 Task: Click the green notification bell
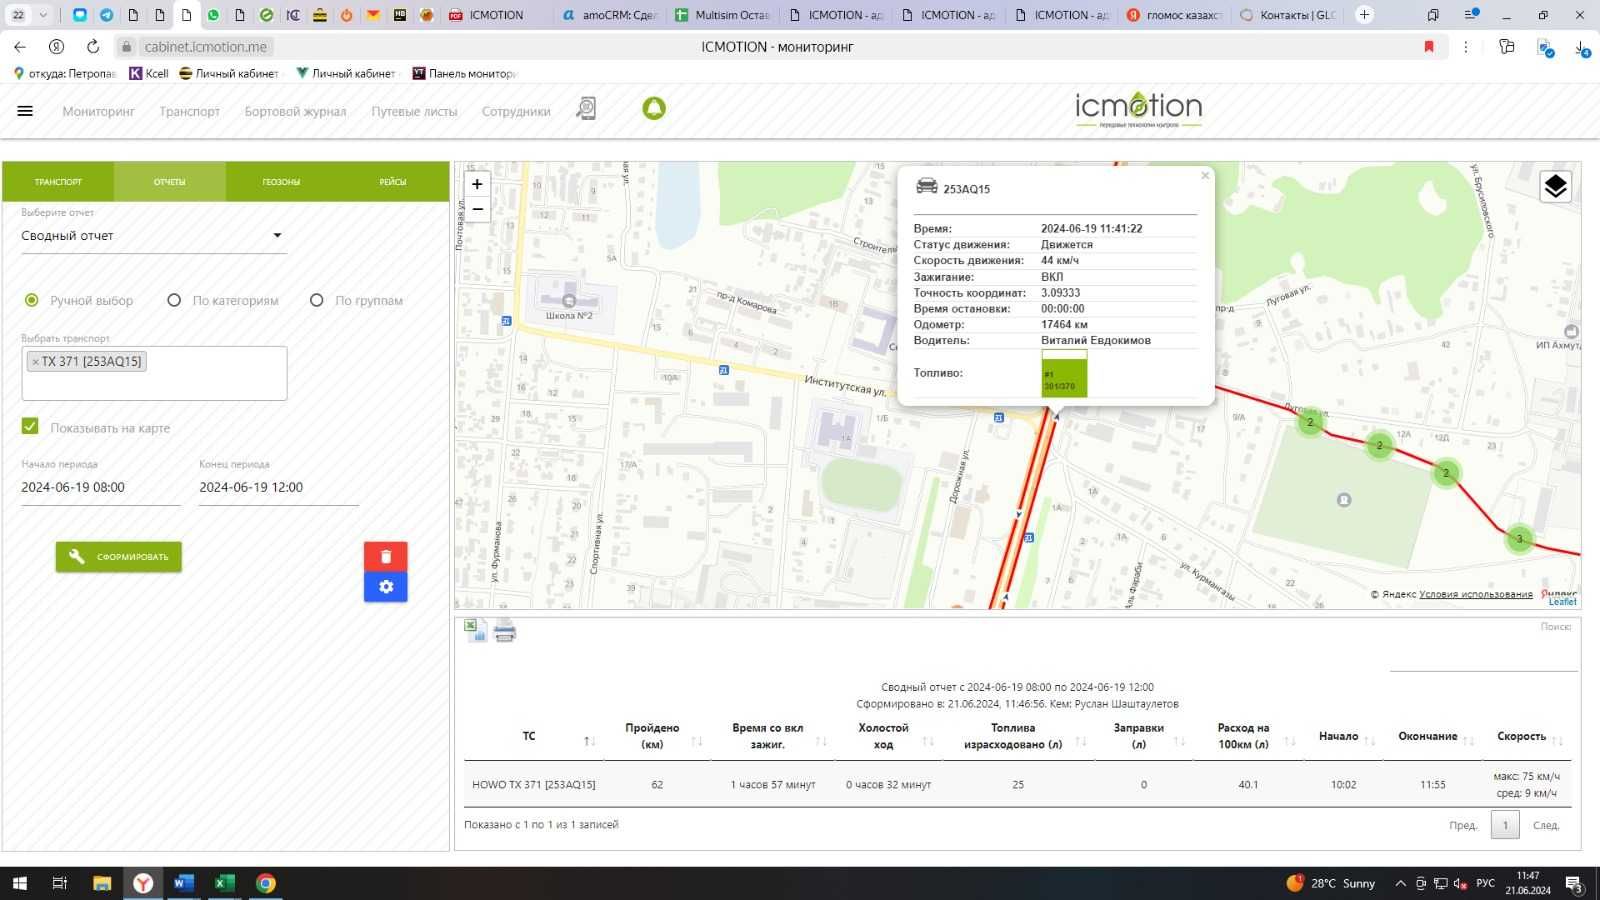pos(654,108)
